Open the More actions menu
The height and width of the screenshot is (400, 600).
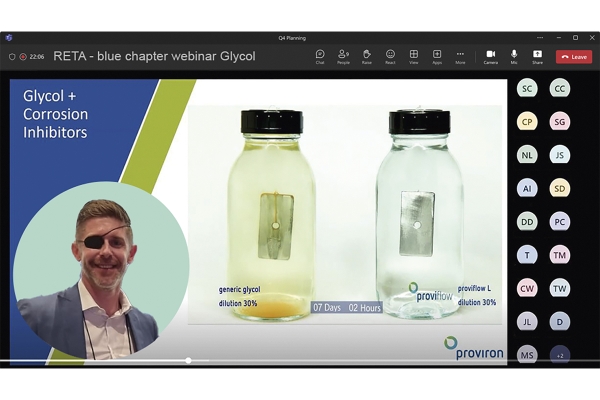(460, 57)
